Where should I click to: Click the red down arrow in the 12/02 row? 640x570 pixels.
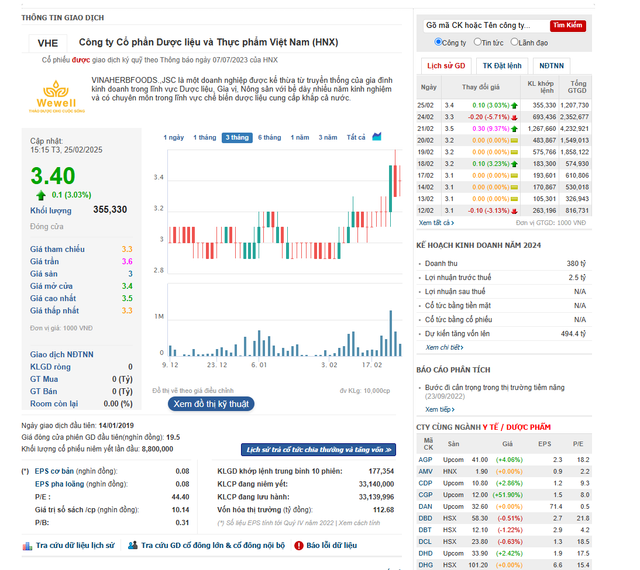click(514, 211)
